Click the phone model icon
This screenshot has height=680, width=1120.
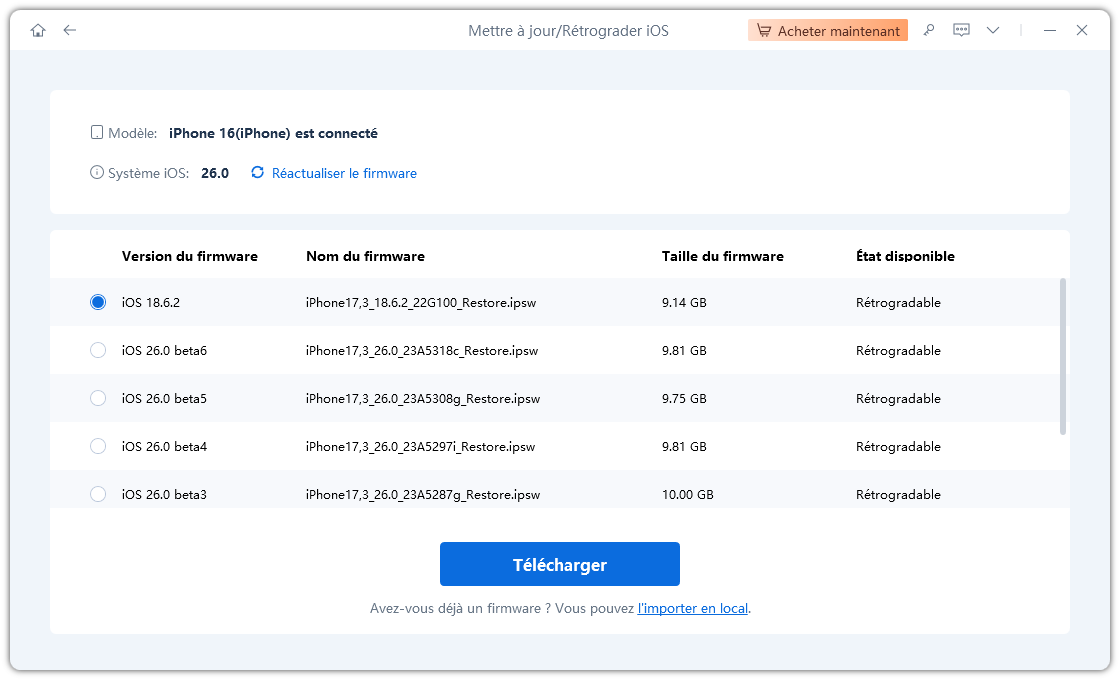(x=97, y=133)
